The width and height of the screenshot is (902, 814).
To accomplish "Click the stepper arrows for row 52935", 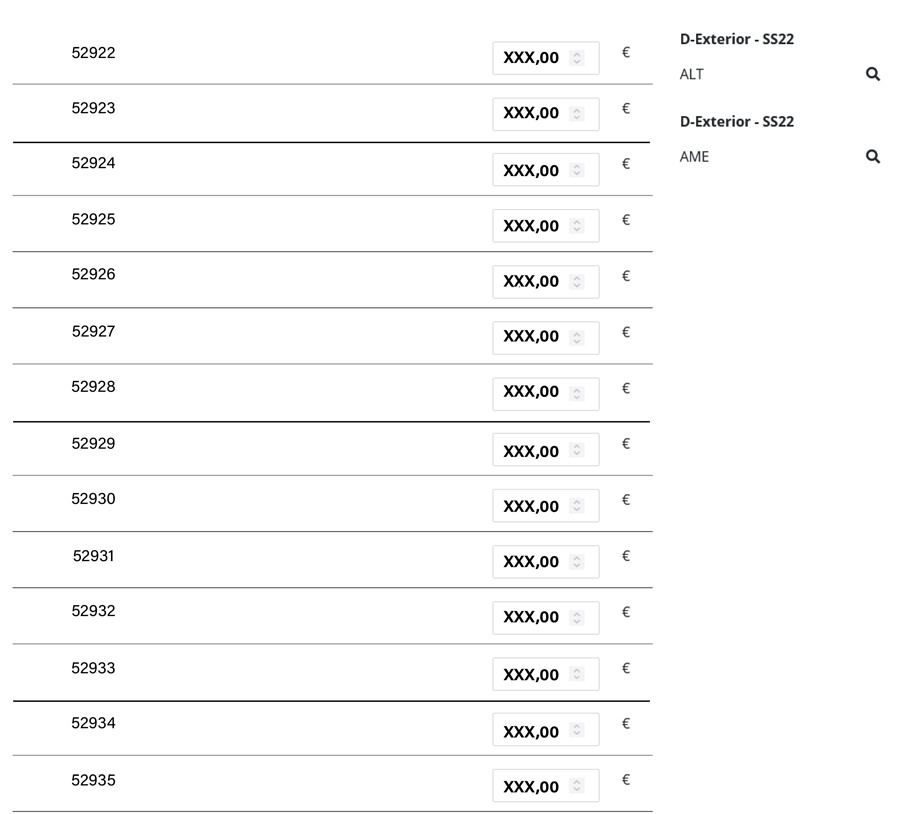I will point(577,787).
